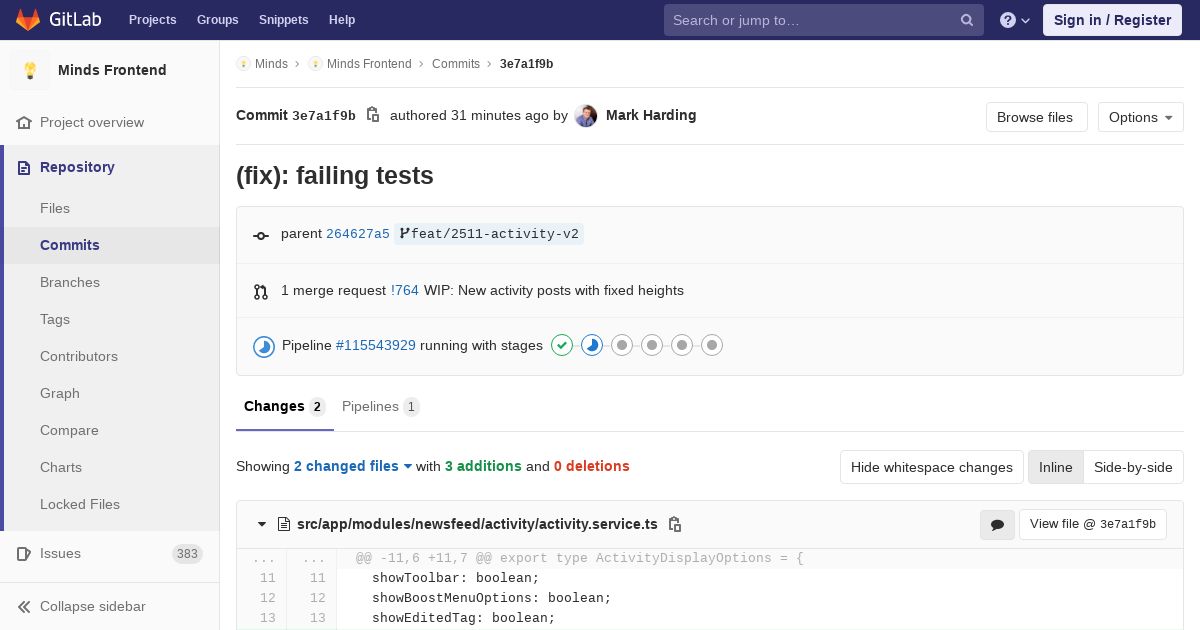1200x630 pixels.
Task: Switch to the Pipelines tab
Action: 380,406
